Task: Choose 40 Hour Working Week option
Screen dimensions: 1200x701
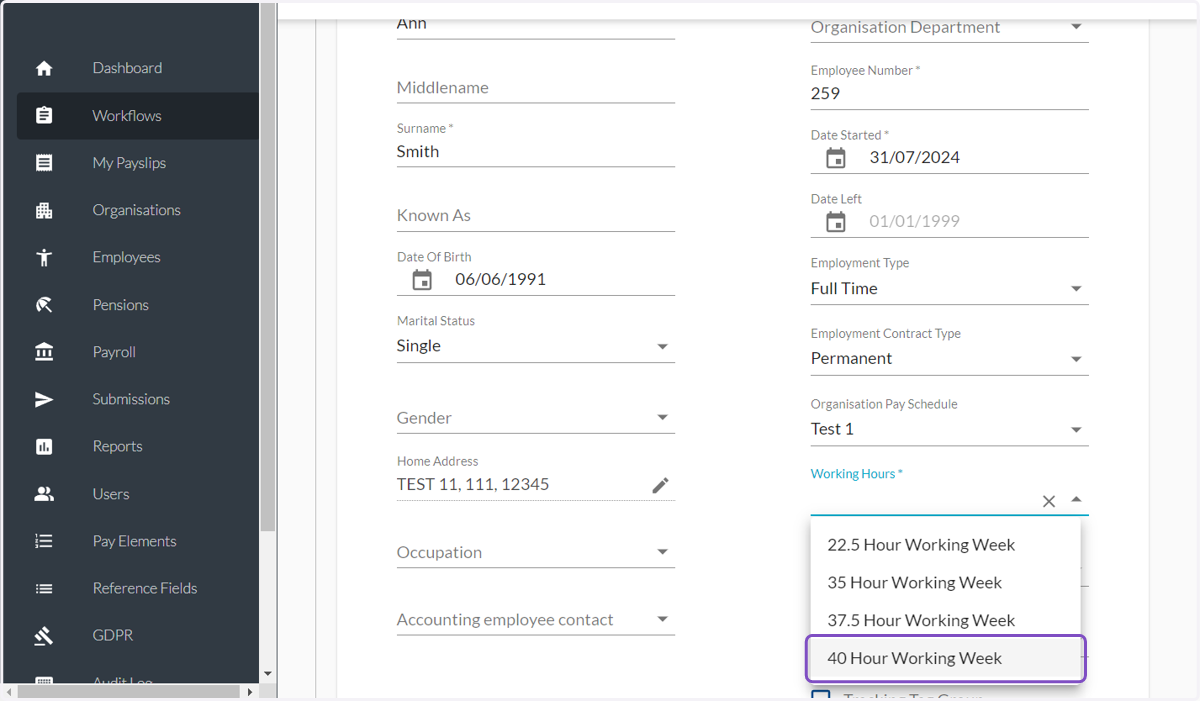Action: point(946,659)
